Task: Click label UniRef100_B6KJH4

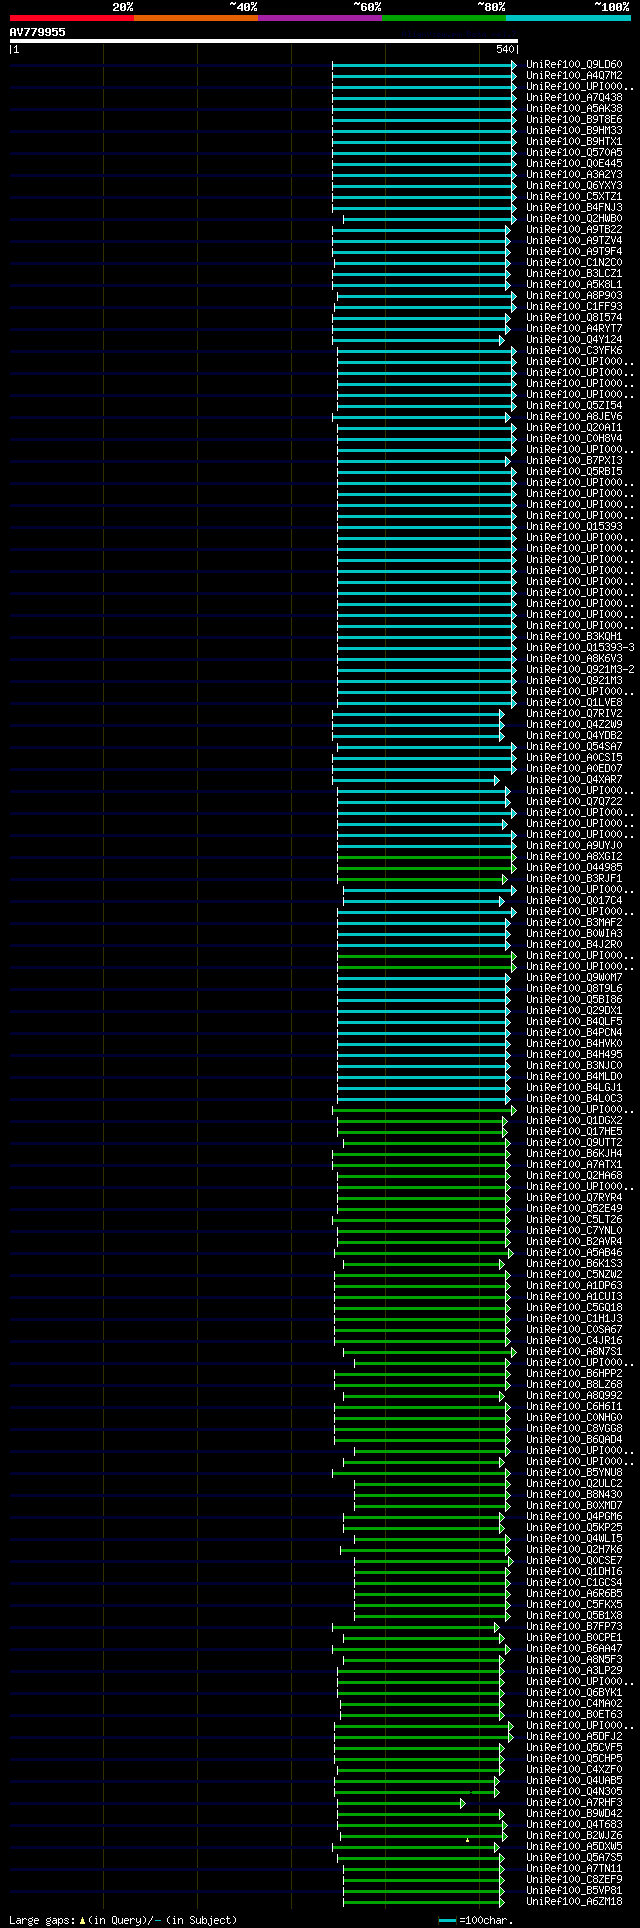Action: 574,1154
